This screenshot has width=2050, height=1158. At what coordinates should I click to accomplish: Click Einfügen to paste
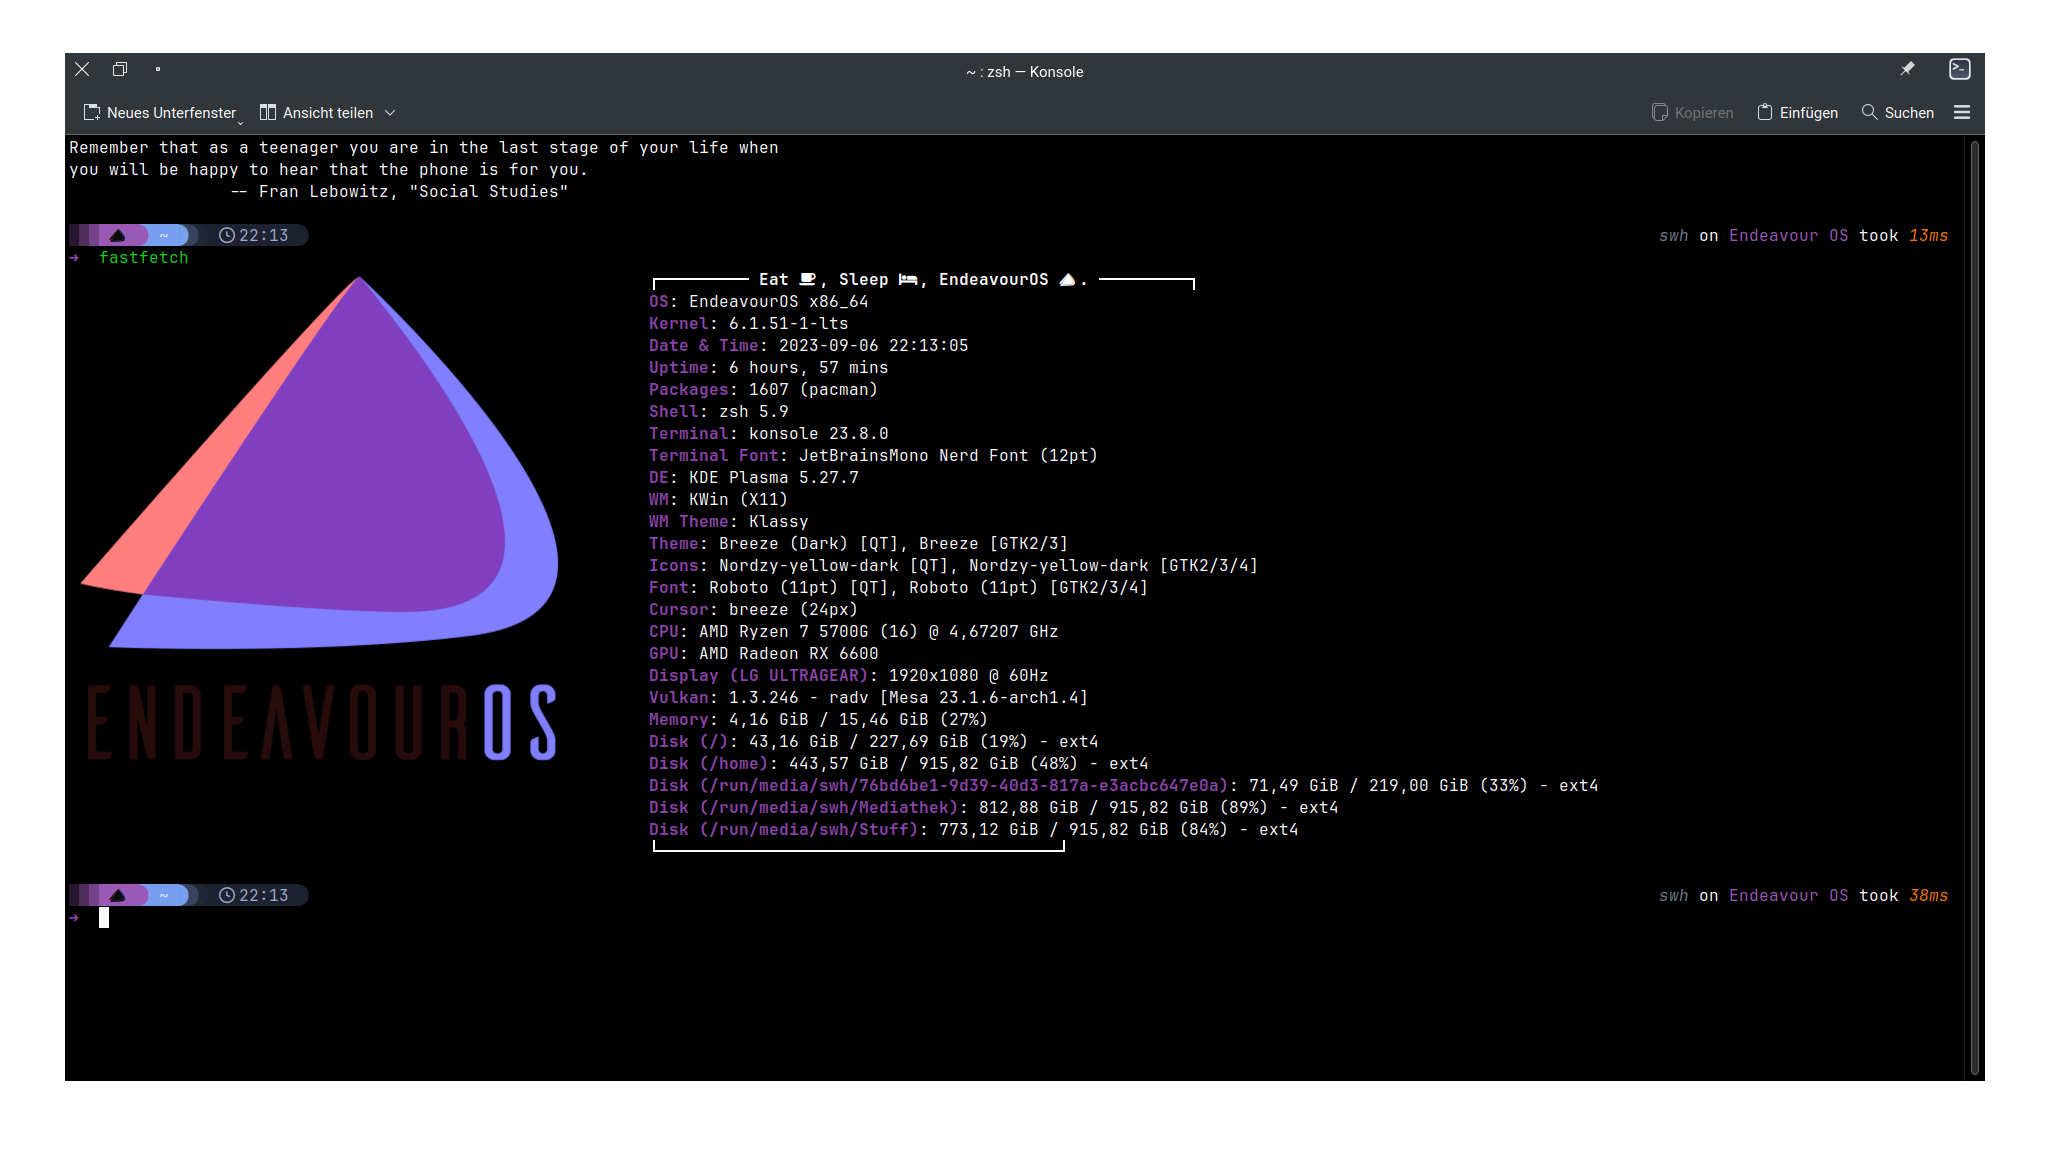tap(1797, 113)
